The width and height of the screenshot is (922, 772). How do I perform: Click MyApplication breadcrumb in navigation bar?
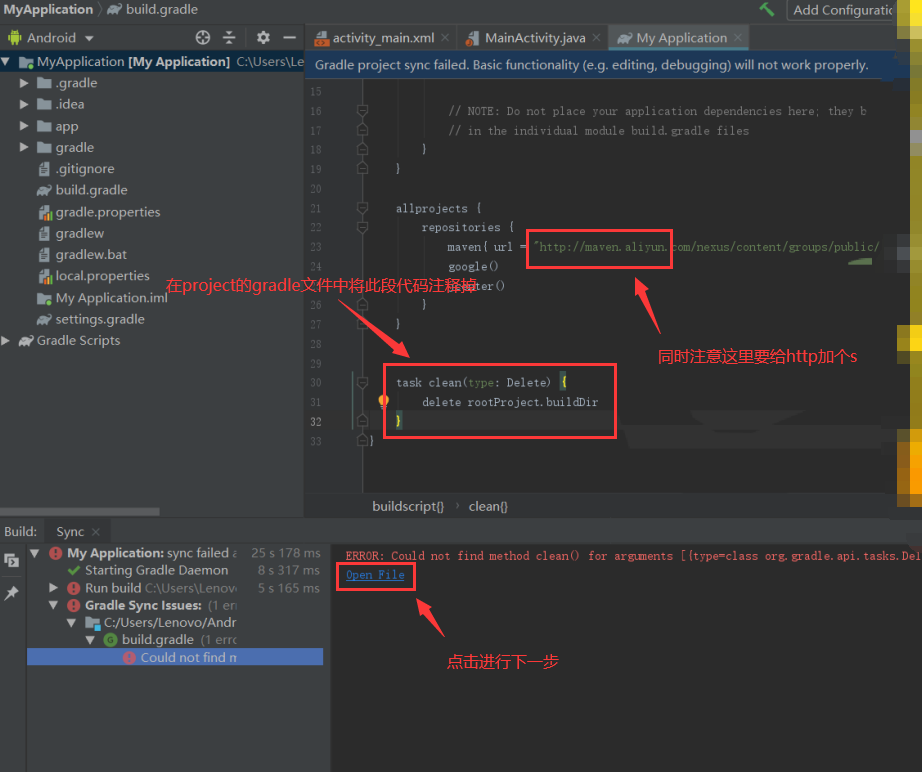pyautogui.click(x=48, y=9)
